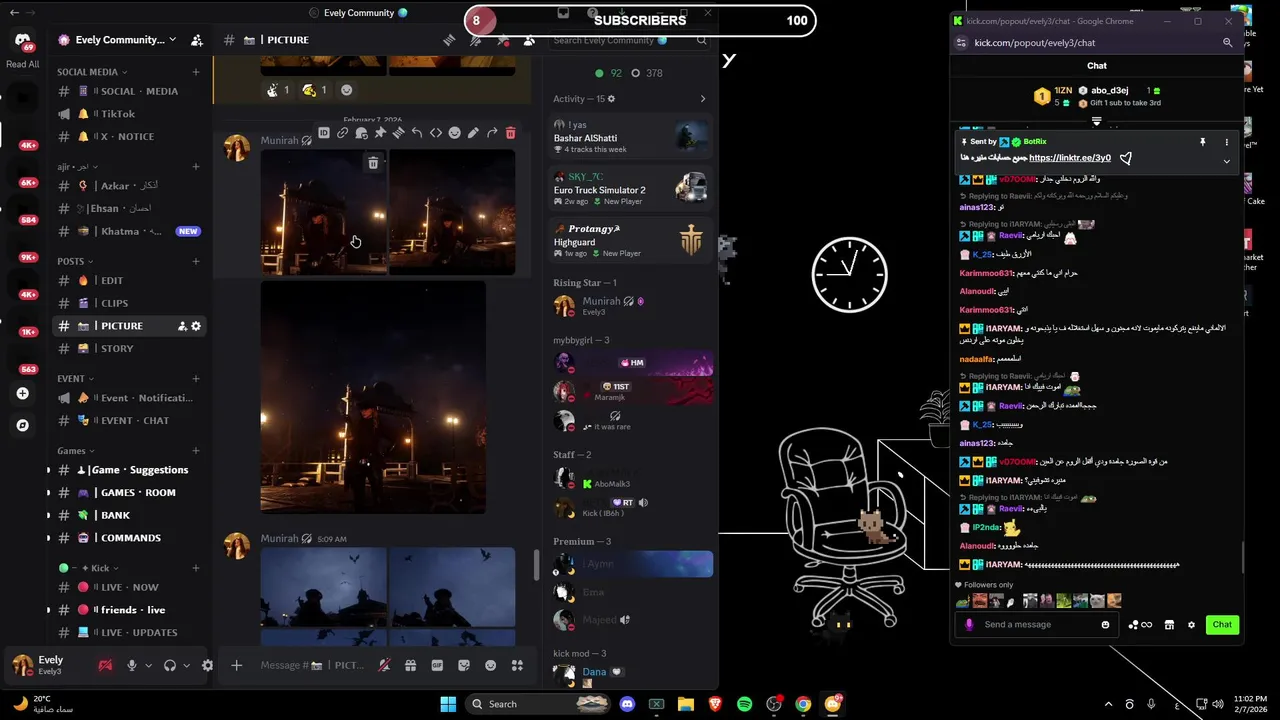This screenshot has width=1280, height=720.
Task: Open pinned message three-dot menu in Kick
Action: (1227, 142)
